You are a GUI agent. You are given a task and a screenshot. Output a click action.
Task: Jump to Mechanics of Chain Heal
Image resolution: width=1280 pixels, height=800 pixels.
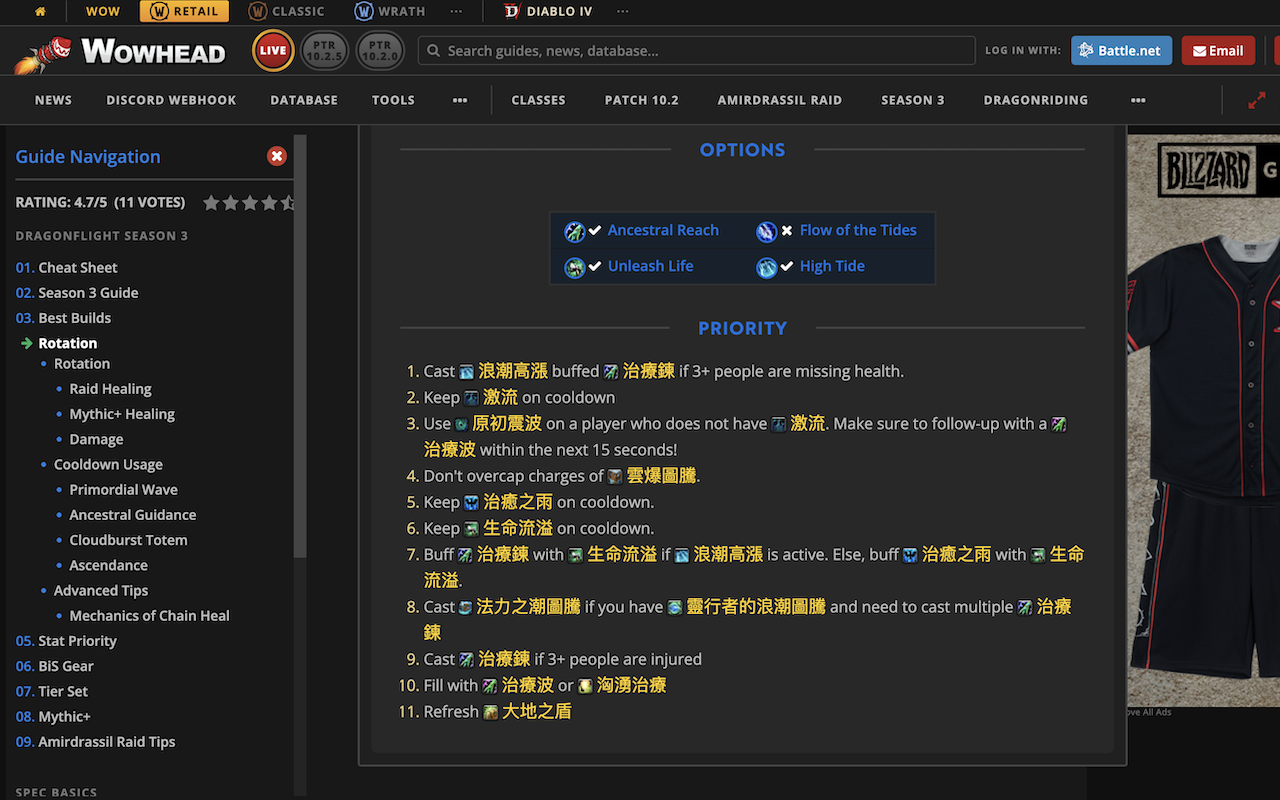(x=149, y=615)
